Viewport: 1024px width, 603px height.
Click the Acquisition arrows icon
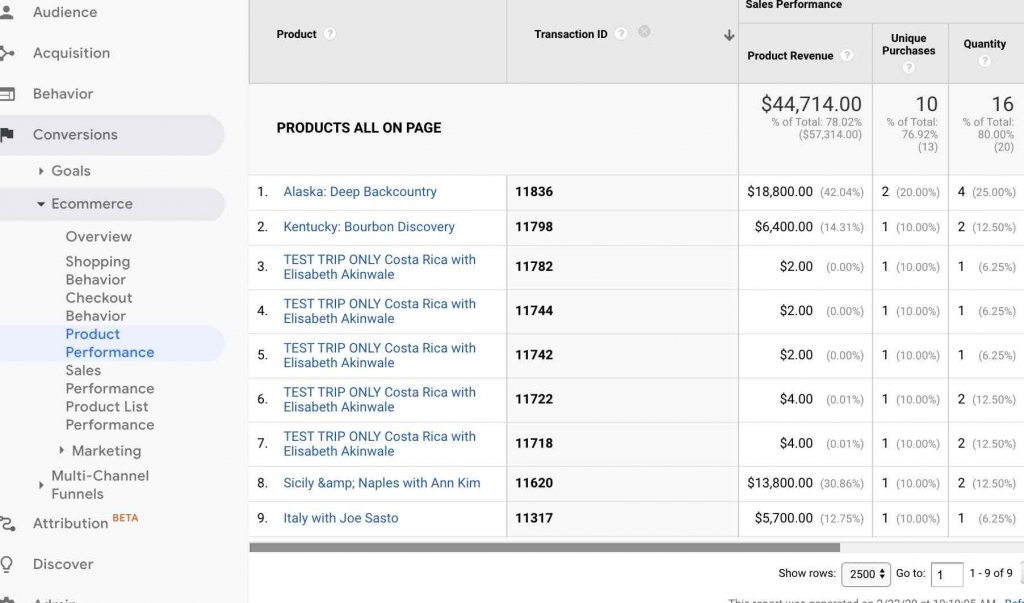click(x=7, y=53)
